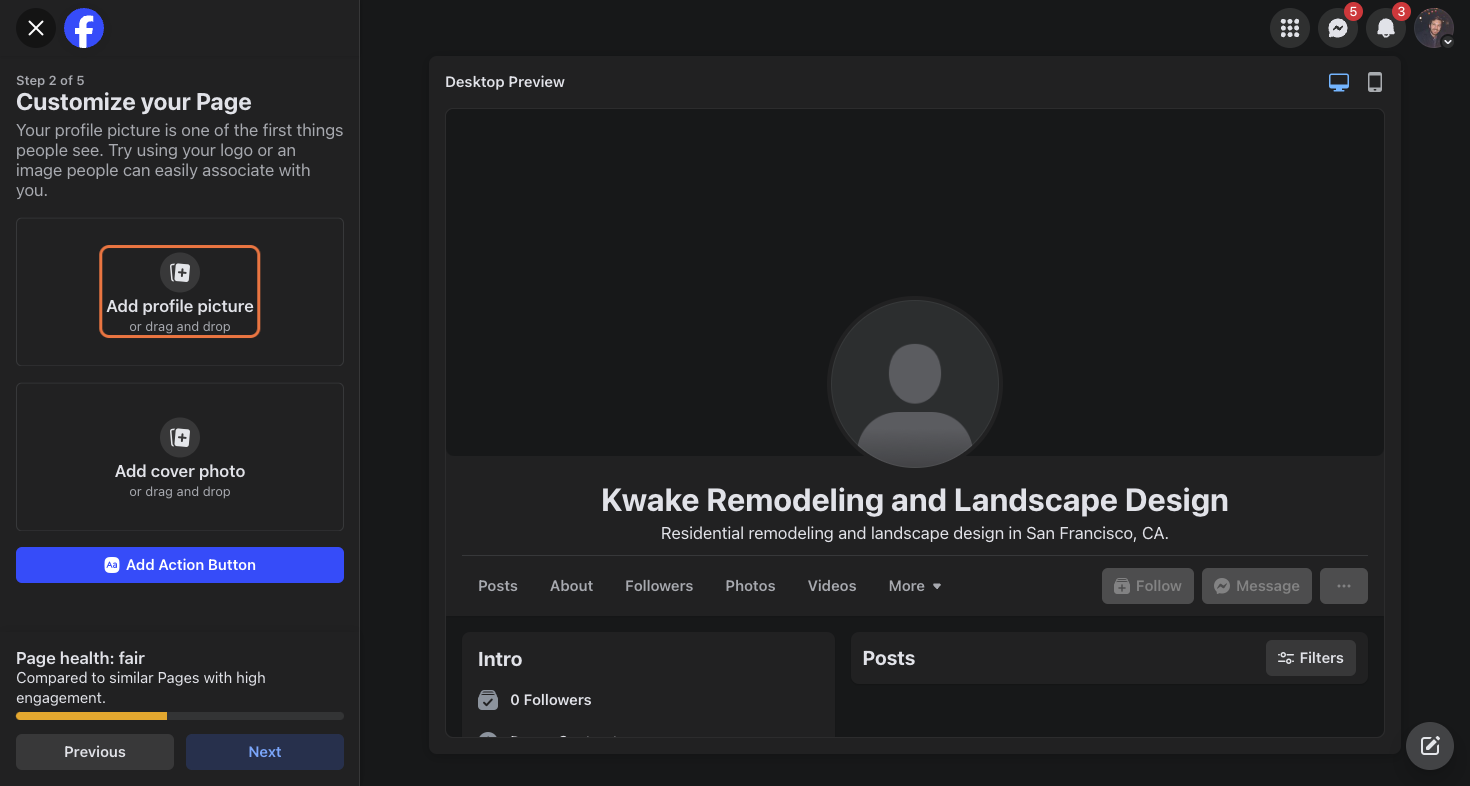1470x786 pixels.
Task: Click the Desktop Preview title
Action: (505, 82)
